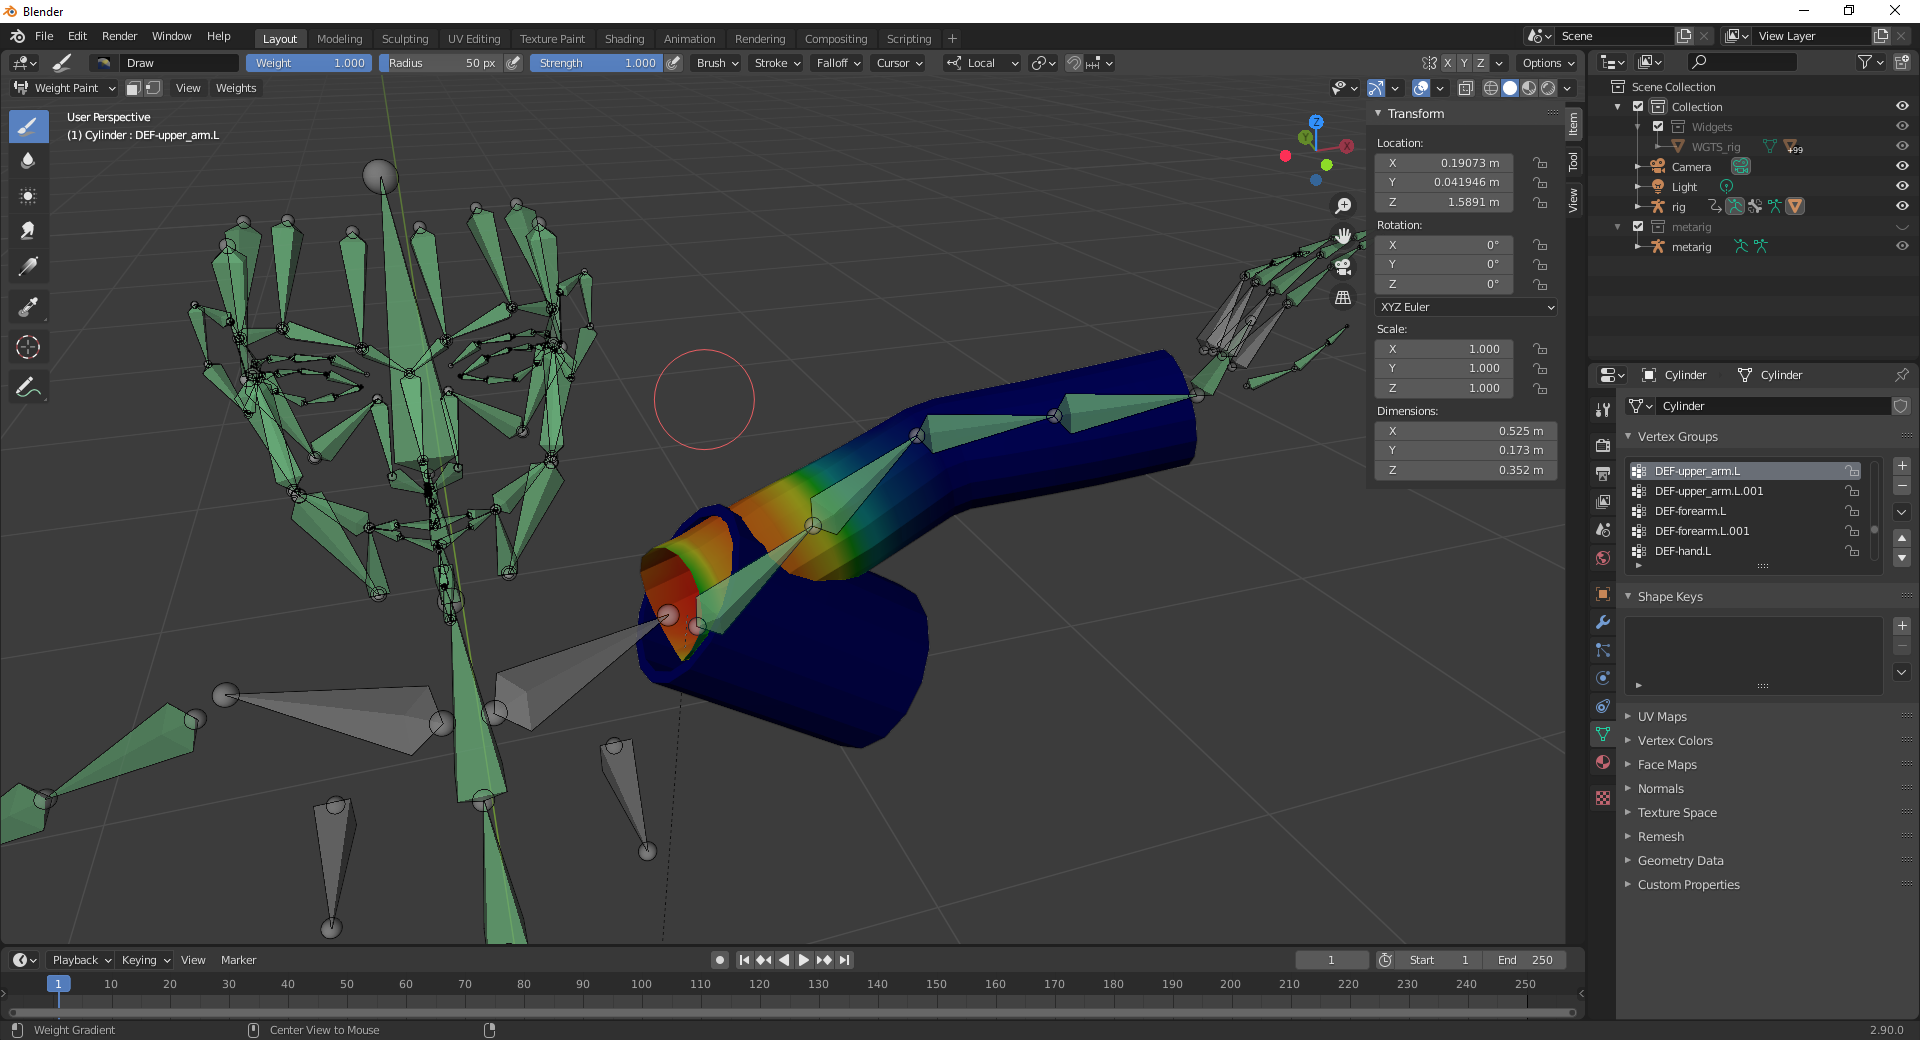Open the Texture properties checker tab
The image size is (1920, 1040).
tap(1603, 798)
